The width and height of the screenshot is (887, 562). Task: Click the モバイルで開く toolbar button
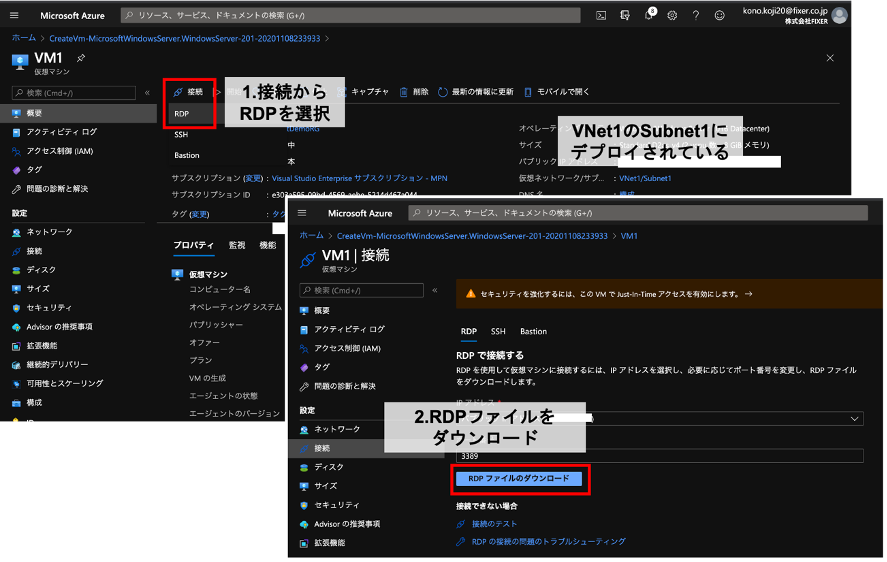point(557,92)
